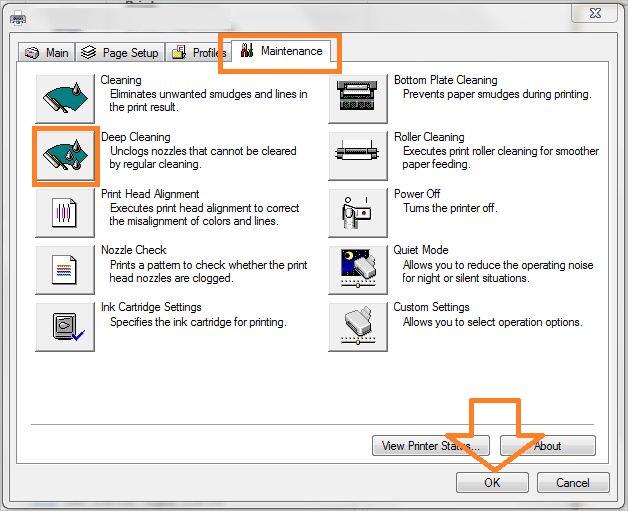
Task: Dismiss dialog with Cancel button
Action: pos(573,483)
